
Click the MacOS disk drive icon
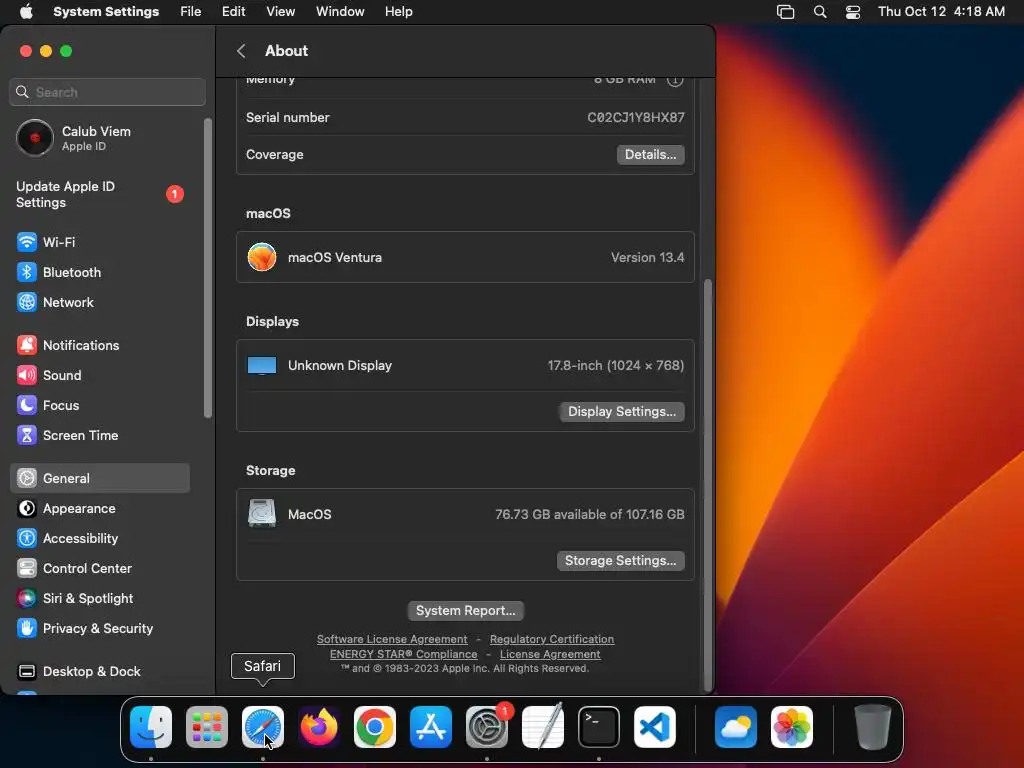262,514
